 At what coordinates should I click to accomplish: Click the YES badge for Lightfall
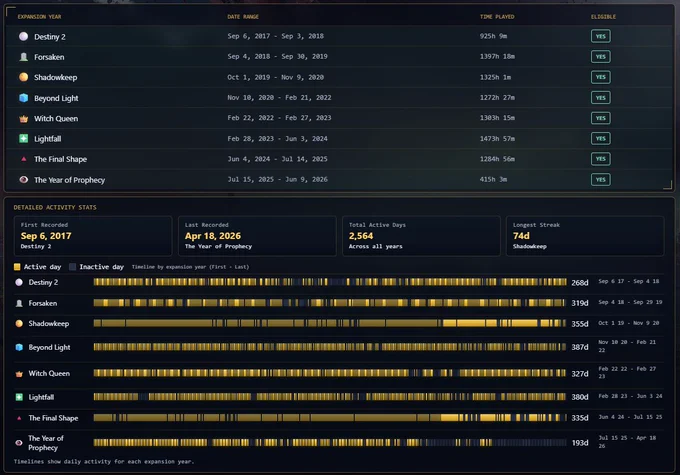(601, 138)
